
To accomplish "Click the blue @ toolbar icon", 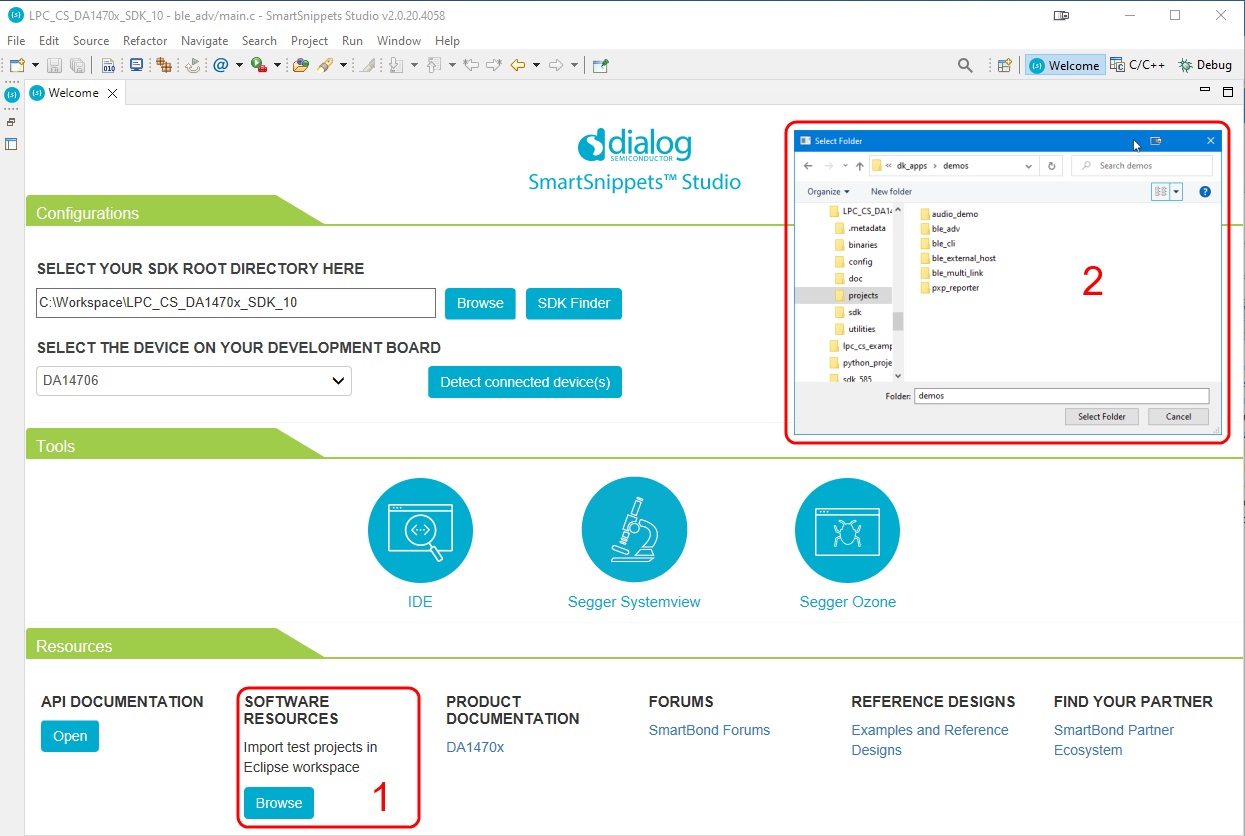I will coord(221,65).
